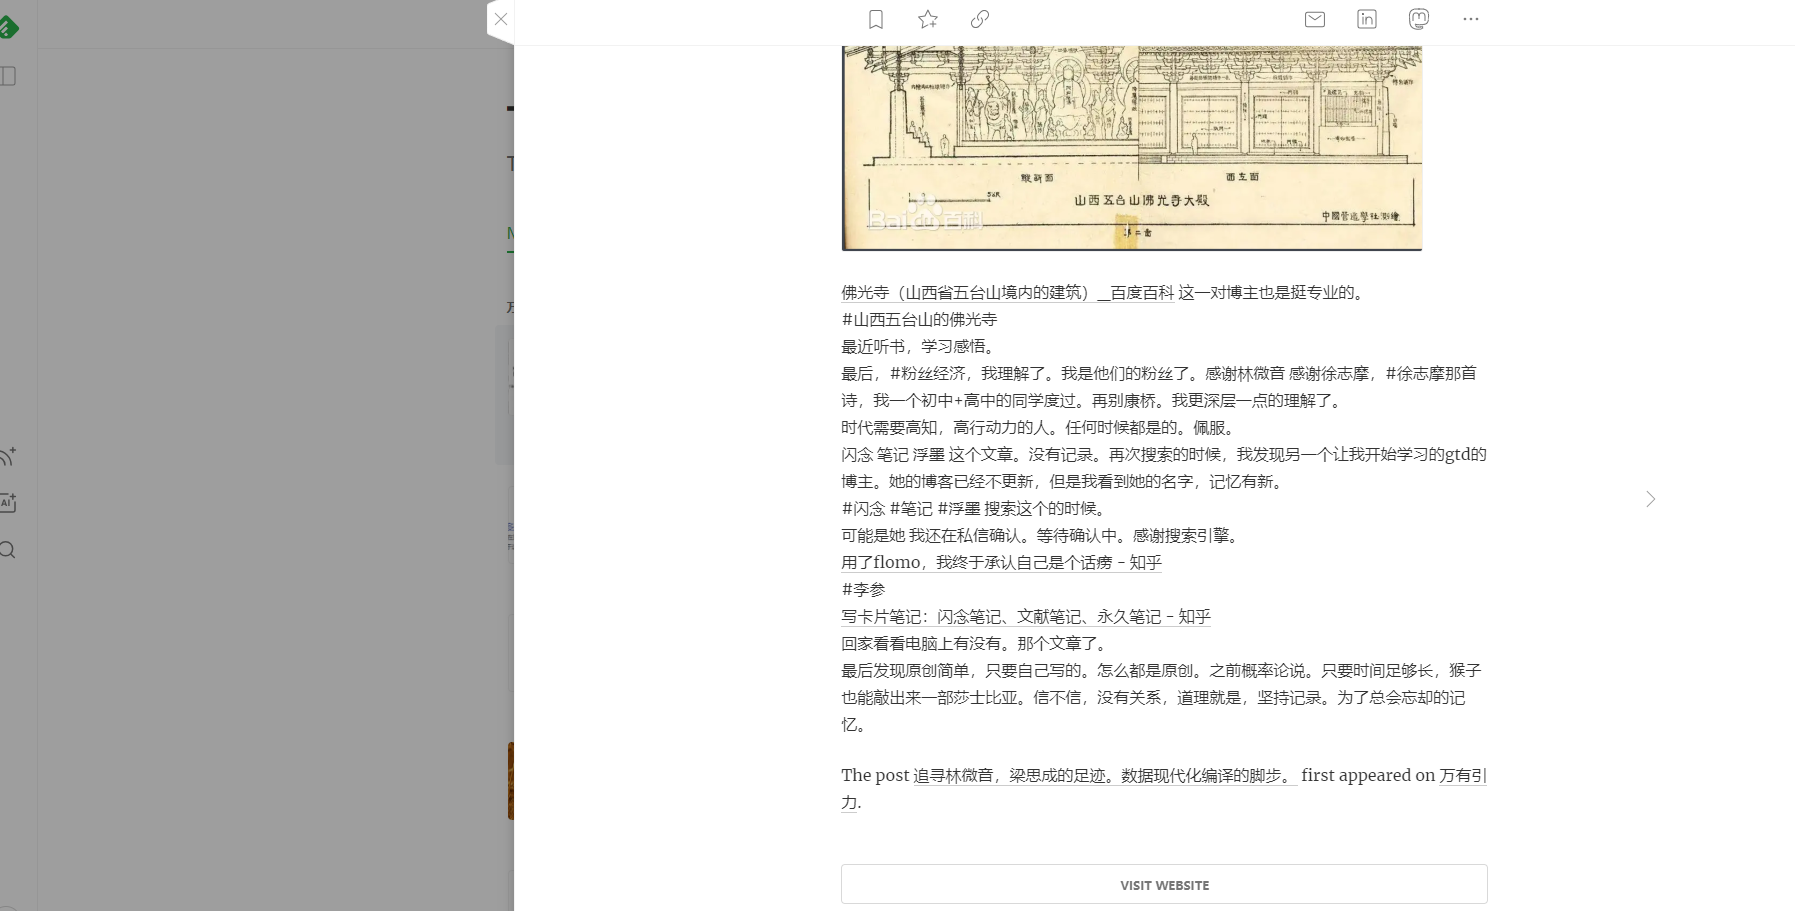This screenshot has height=911, width=1795.
Task: Open search with the magnifier icon
Action: click(x=8, y=550)
